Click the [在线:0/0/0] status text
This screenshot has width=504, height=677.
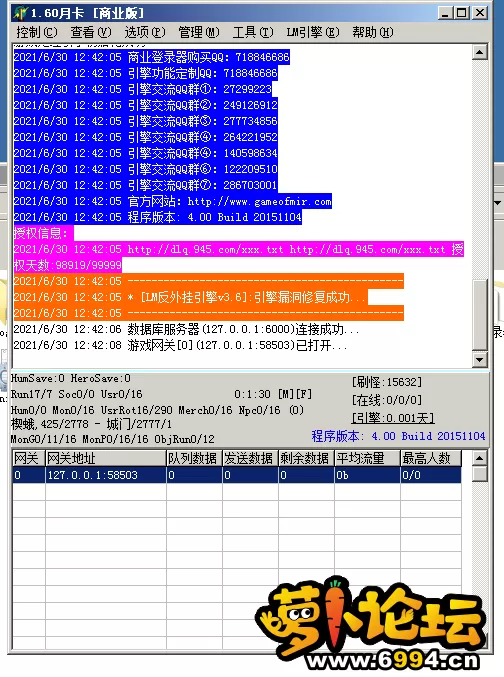tap(387, 400)
